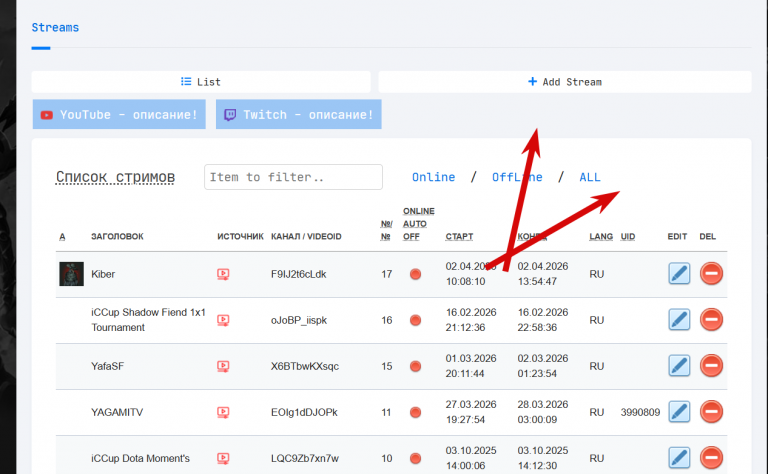Click the edit pencil for YafaSF
768x474 pixels.
[x=679, y=365]
